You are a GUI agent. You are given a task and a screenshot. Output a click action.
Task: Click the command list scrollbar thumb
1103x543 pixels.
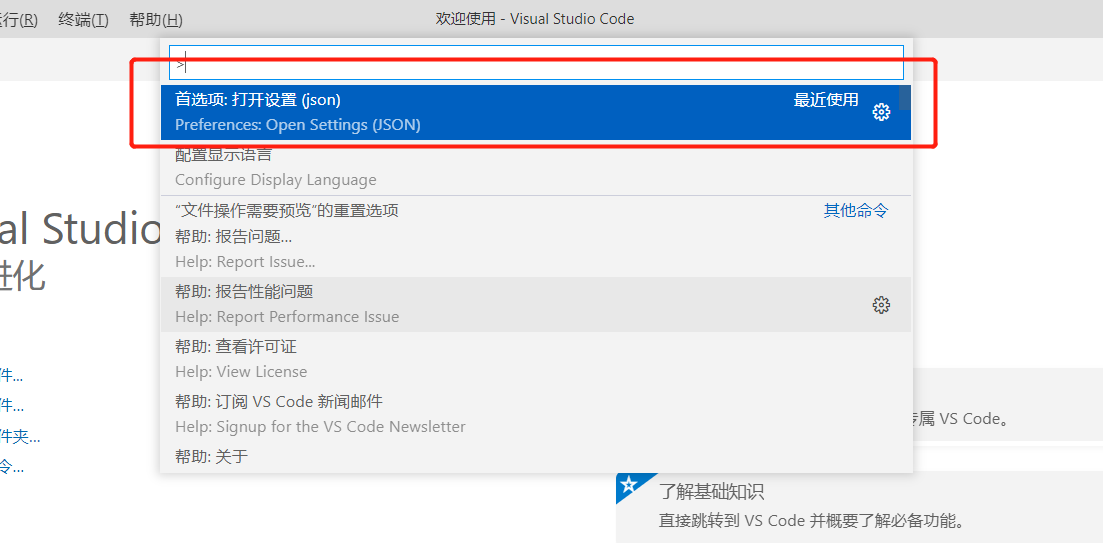(x=905, y=97)
